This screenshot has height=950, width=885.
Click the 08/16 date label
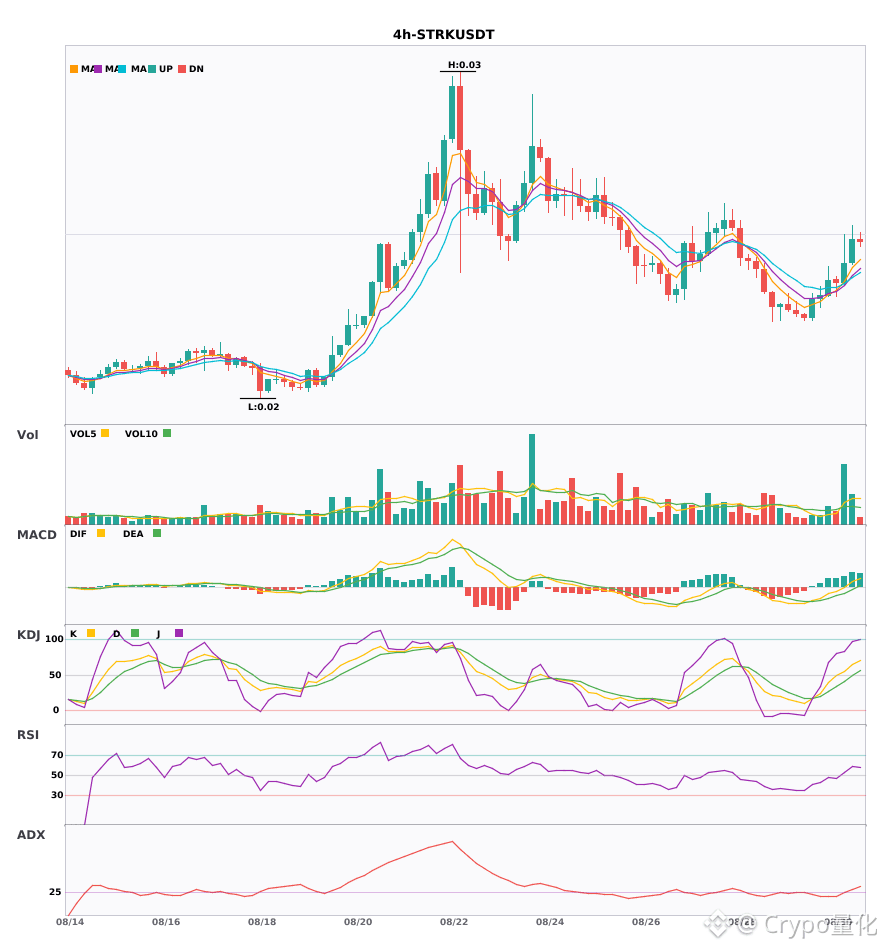click(x=166, y=922)
